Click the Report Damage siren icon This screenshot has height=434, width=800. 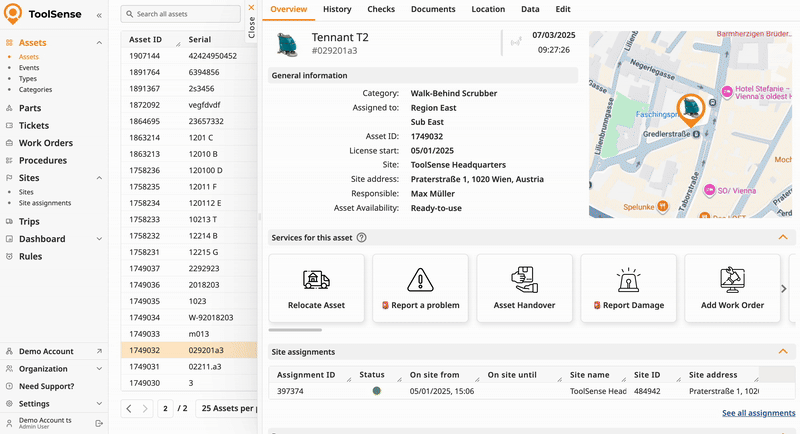point(628,279)
